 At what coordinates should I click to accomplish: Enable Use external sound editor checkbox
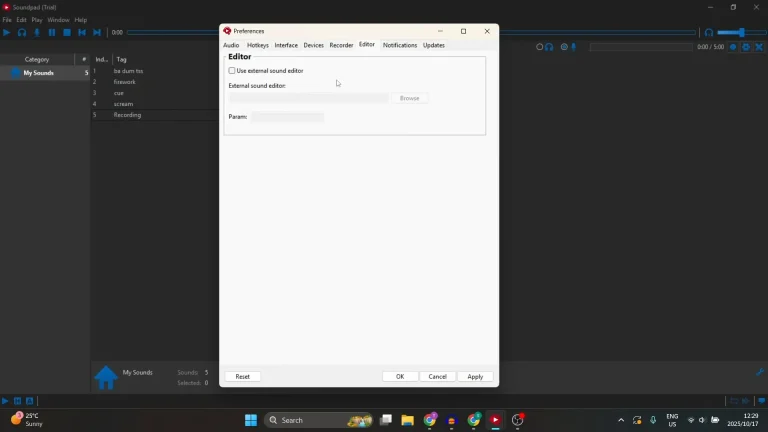(x=232, y=71)
